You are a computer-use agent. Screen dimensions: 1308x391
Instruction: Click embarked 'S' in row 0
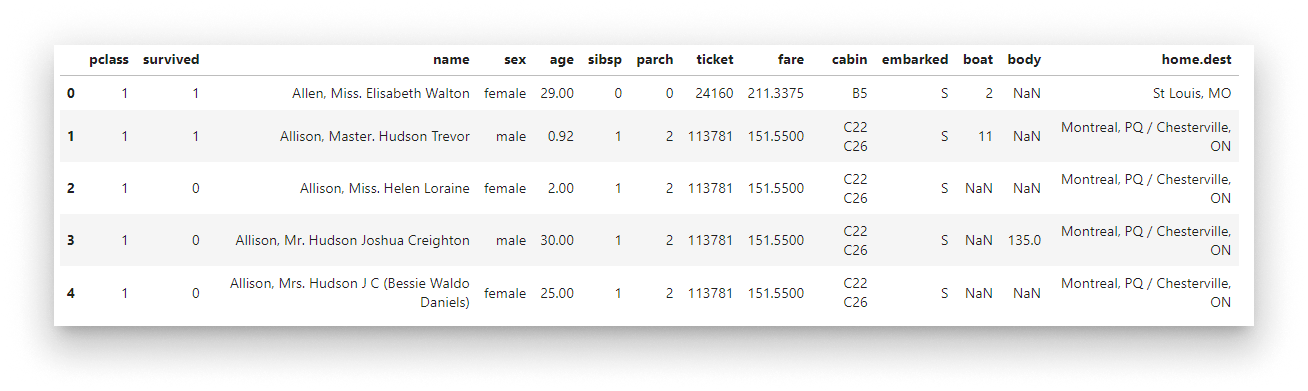(944, 93)
